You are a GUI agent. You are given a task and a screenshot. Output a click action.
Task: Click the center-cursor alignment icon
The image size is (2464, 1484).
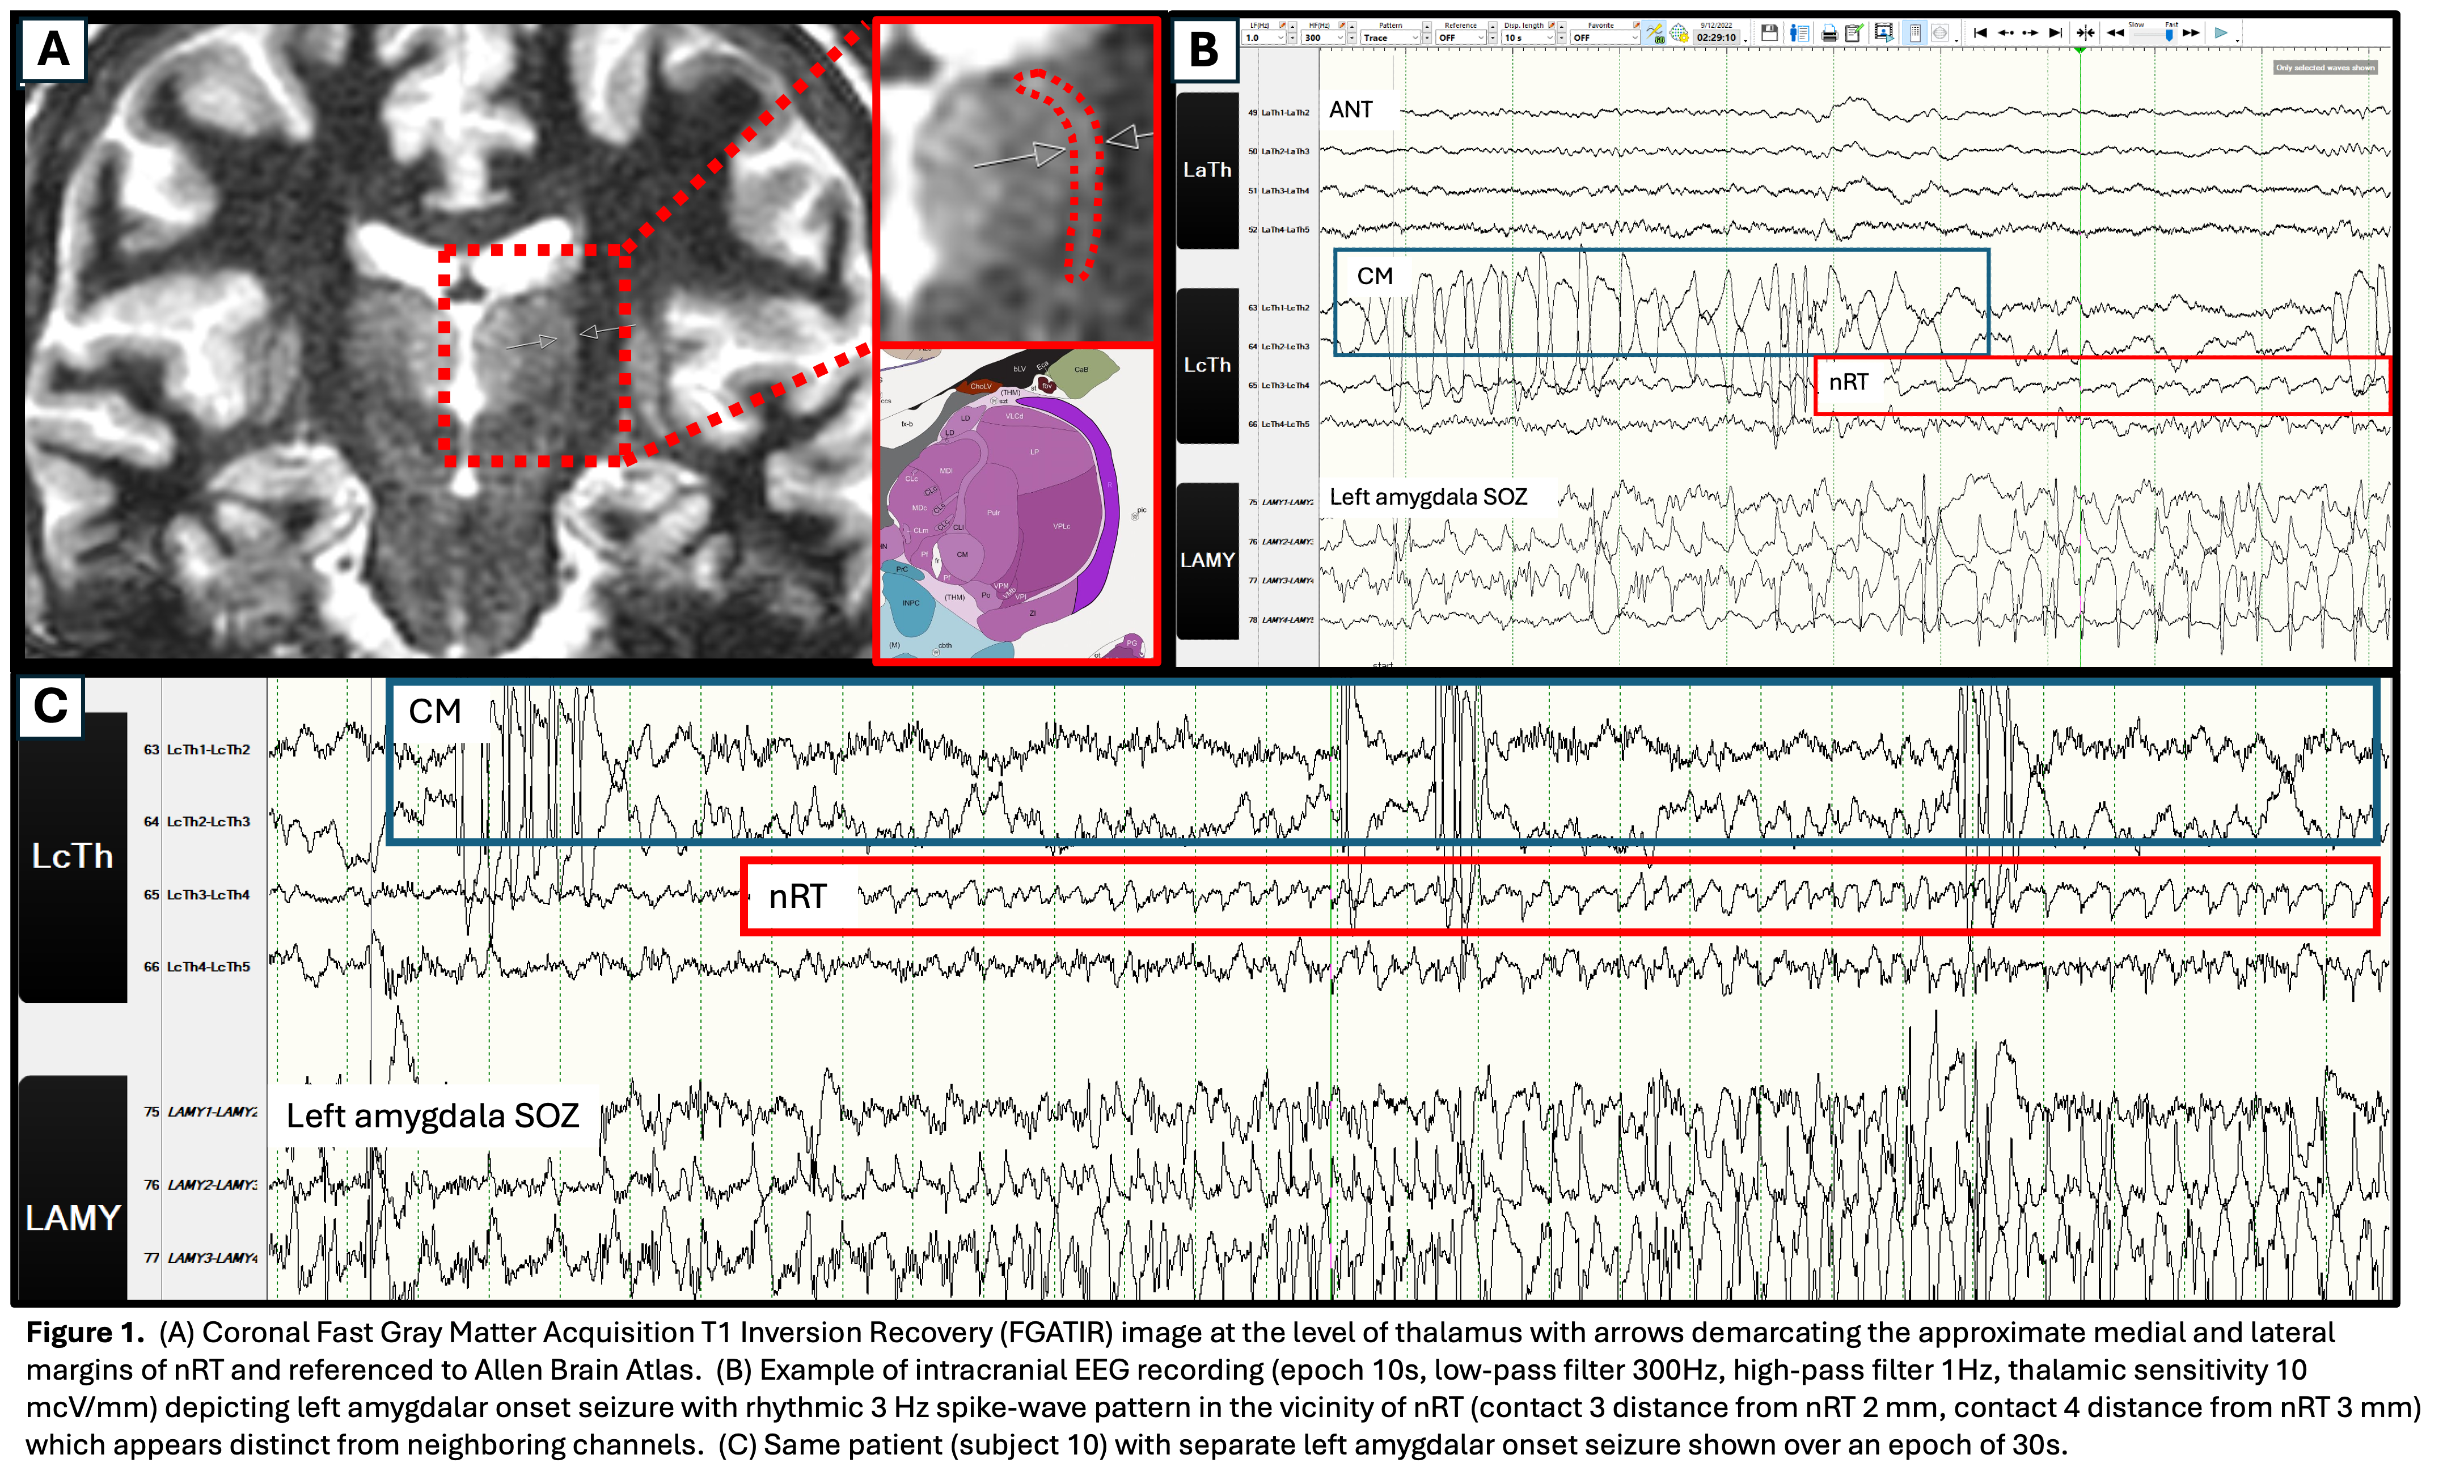pos(2085,33)
